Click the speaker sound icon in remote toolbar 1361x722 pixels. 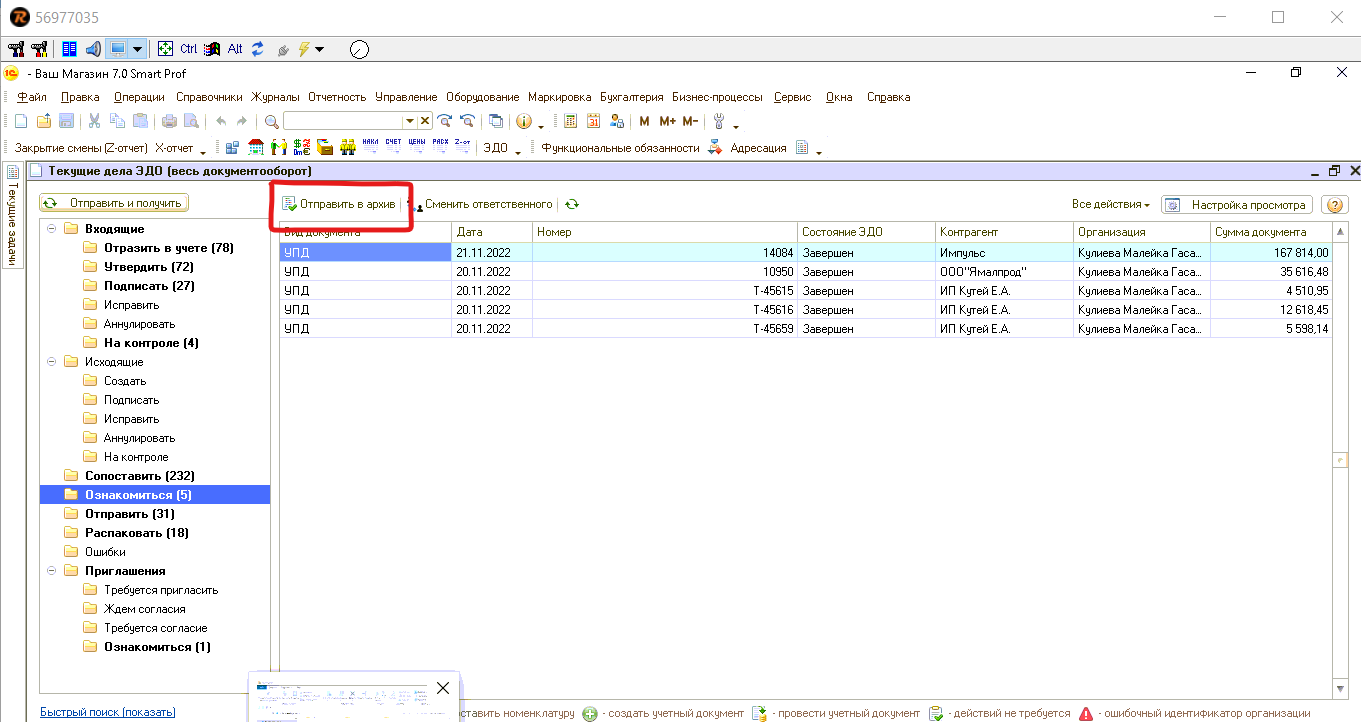tap(93, 48)
